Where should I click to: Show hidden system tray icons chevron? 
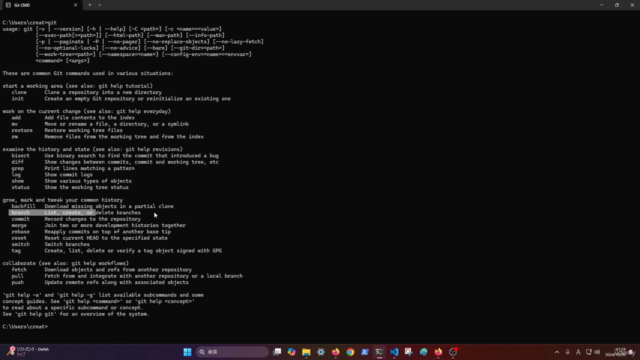[x=557, y=352]
